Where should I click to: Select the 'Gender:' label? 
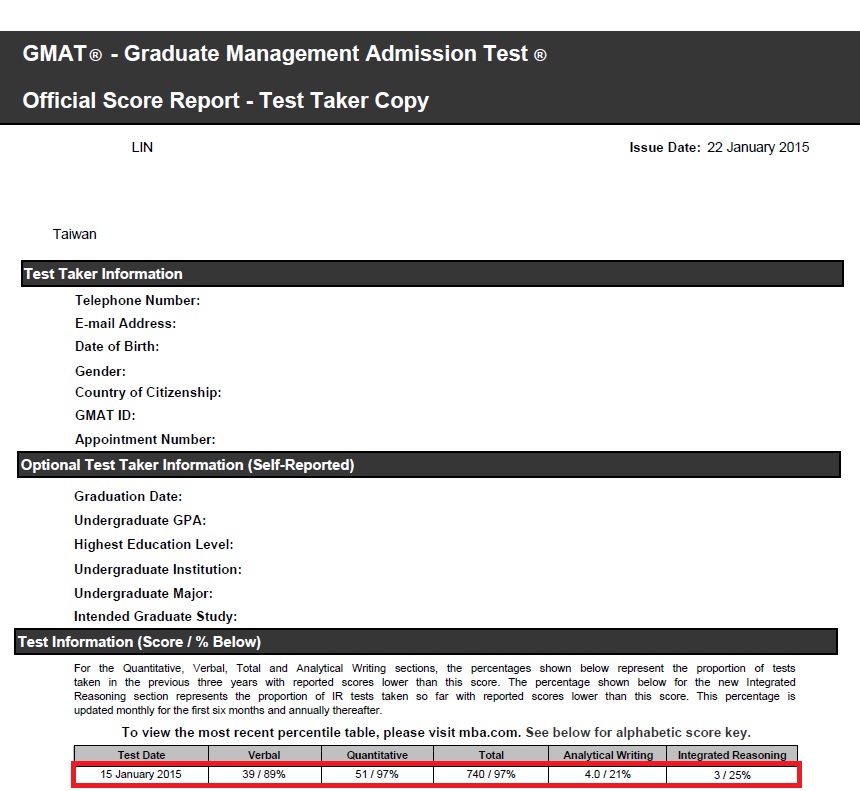[x=100, y=371]
